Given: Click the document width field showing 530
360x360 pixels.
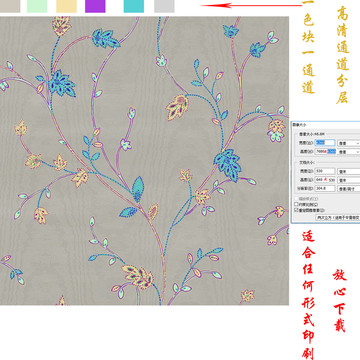Looking at the screenshot, I should point(325,171).
